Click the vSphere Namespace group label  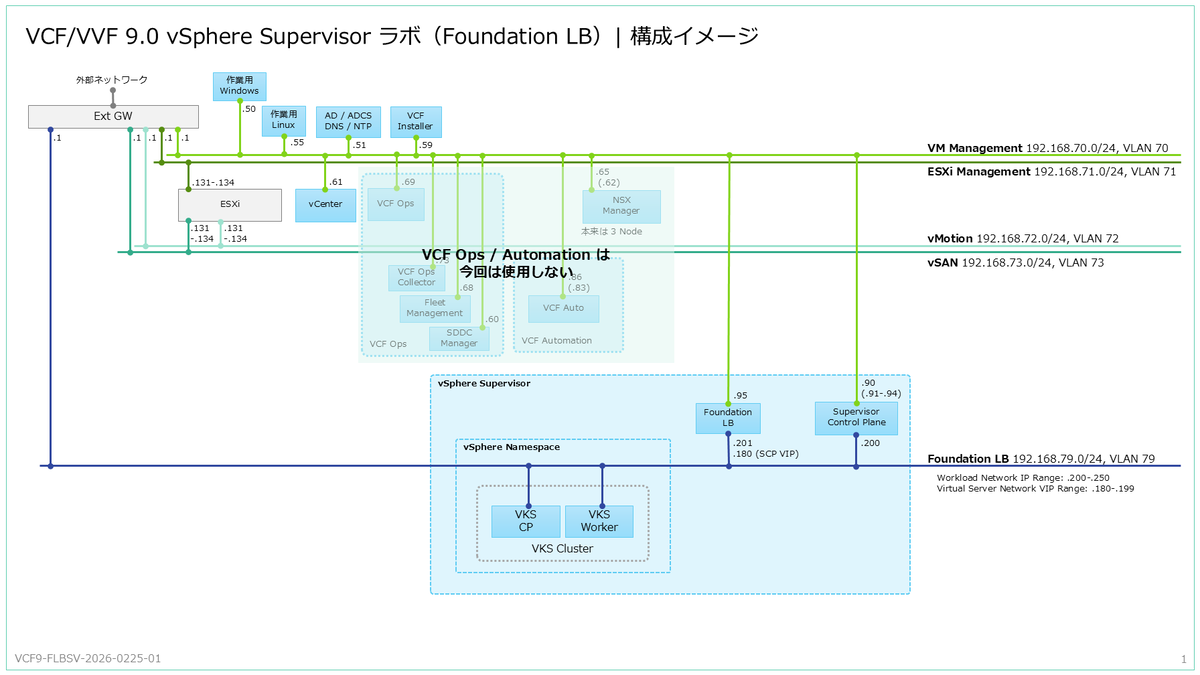click(511, 447)
